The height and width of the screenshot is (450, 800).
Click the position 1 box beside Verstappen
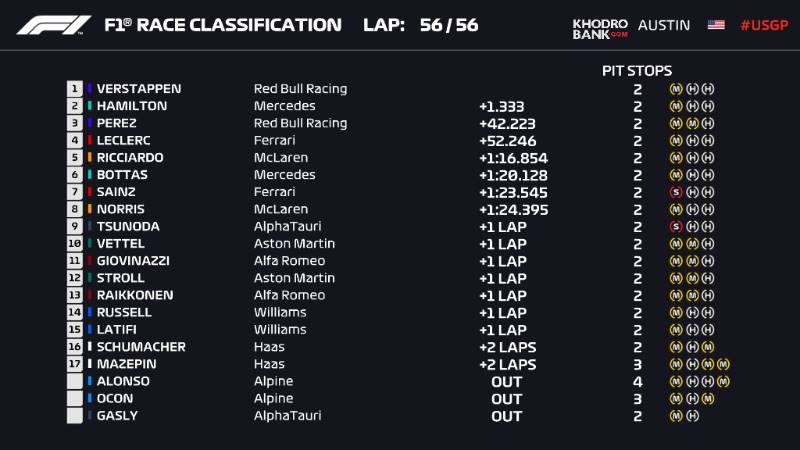point(74,89)
